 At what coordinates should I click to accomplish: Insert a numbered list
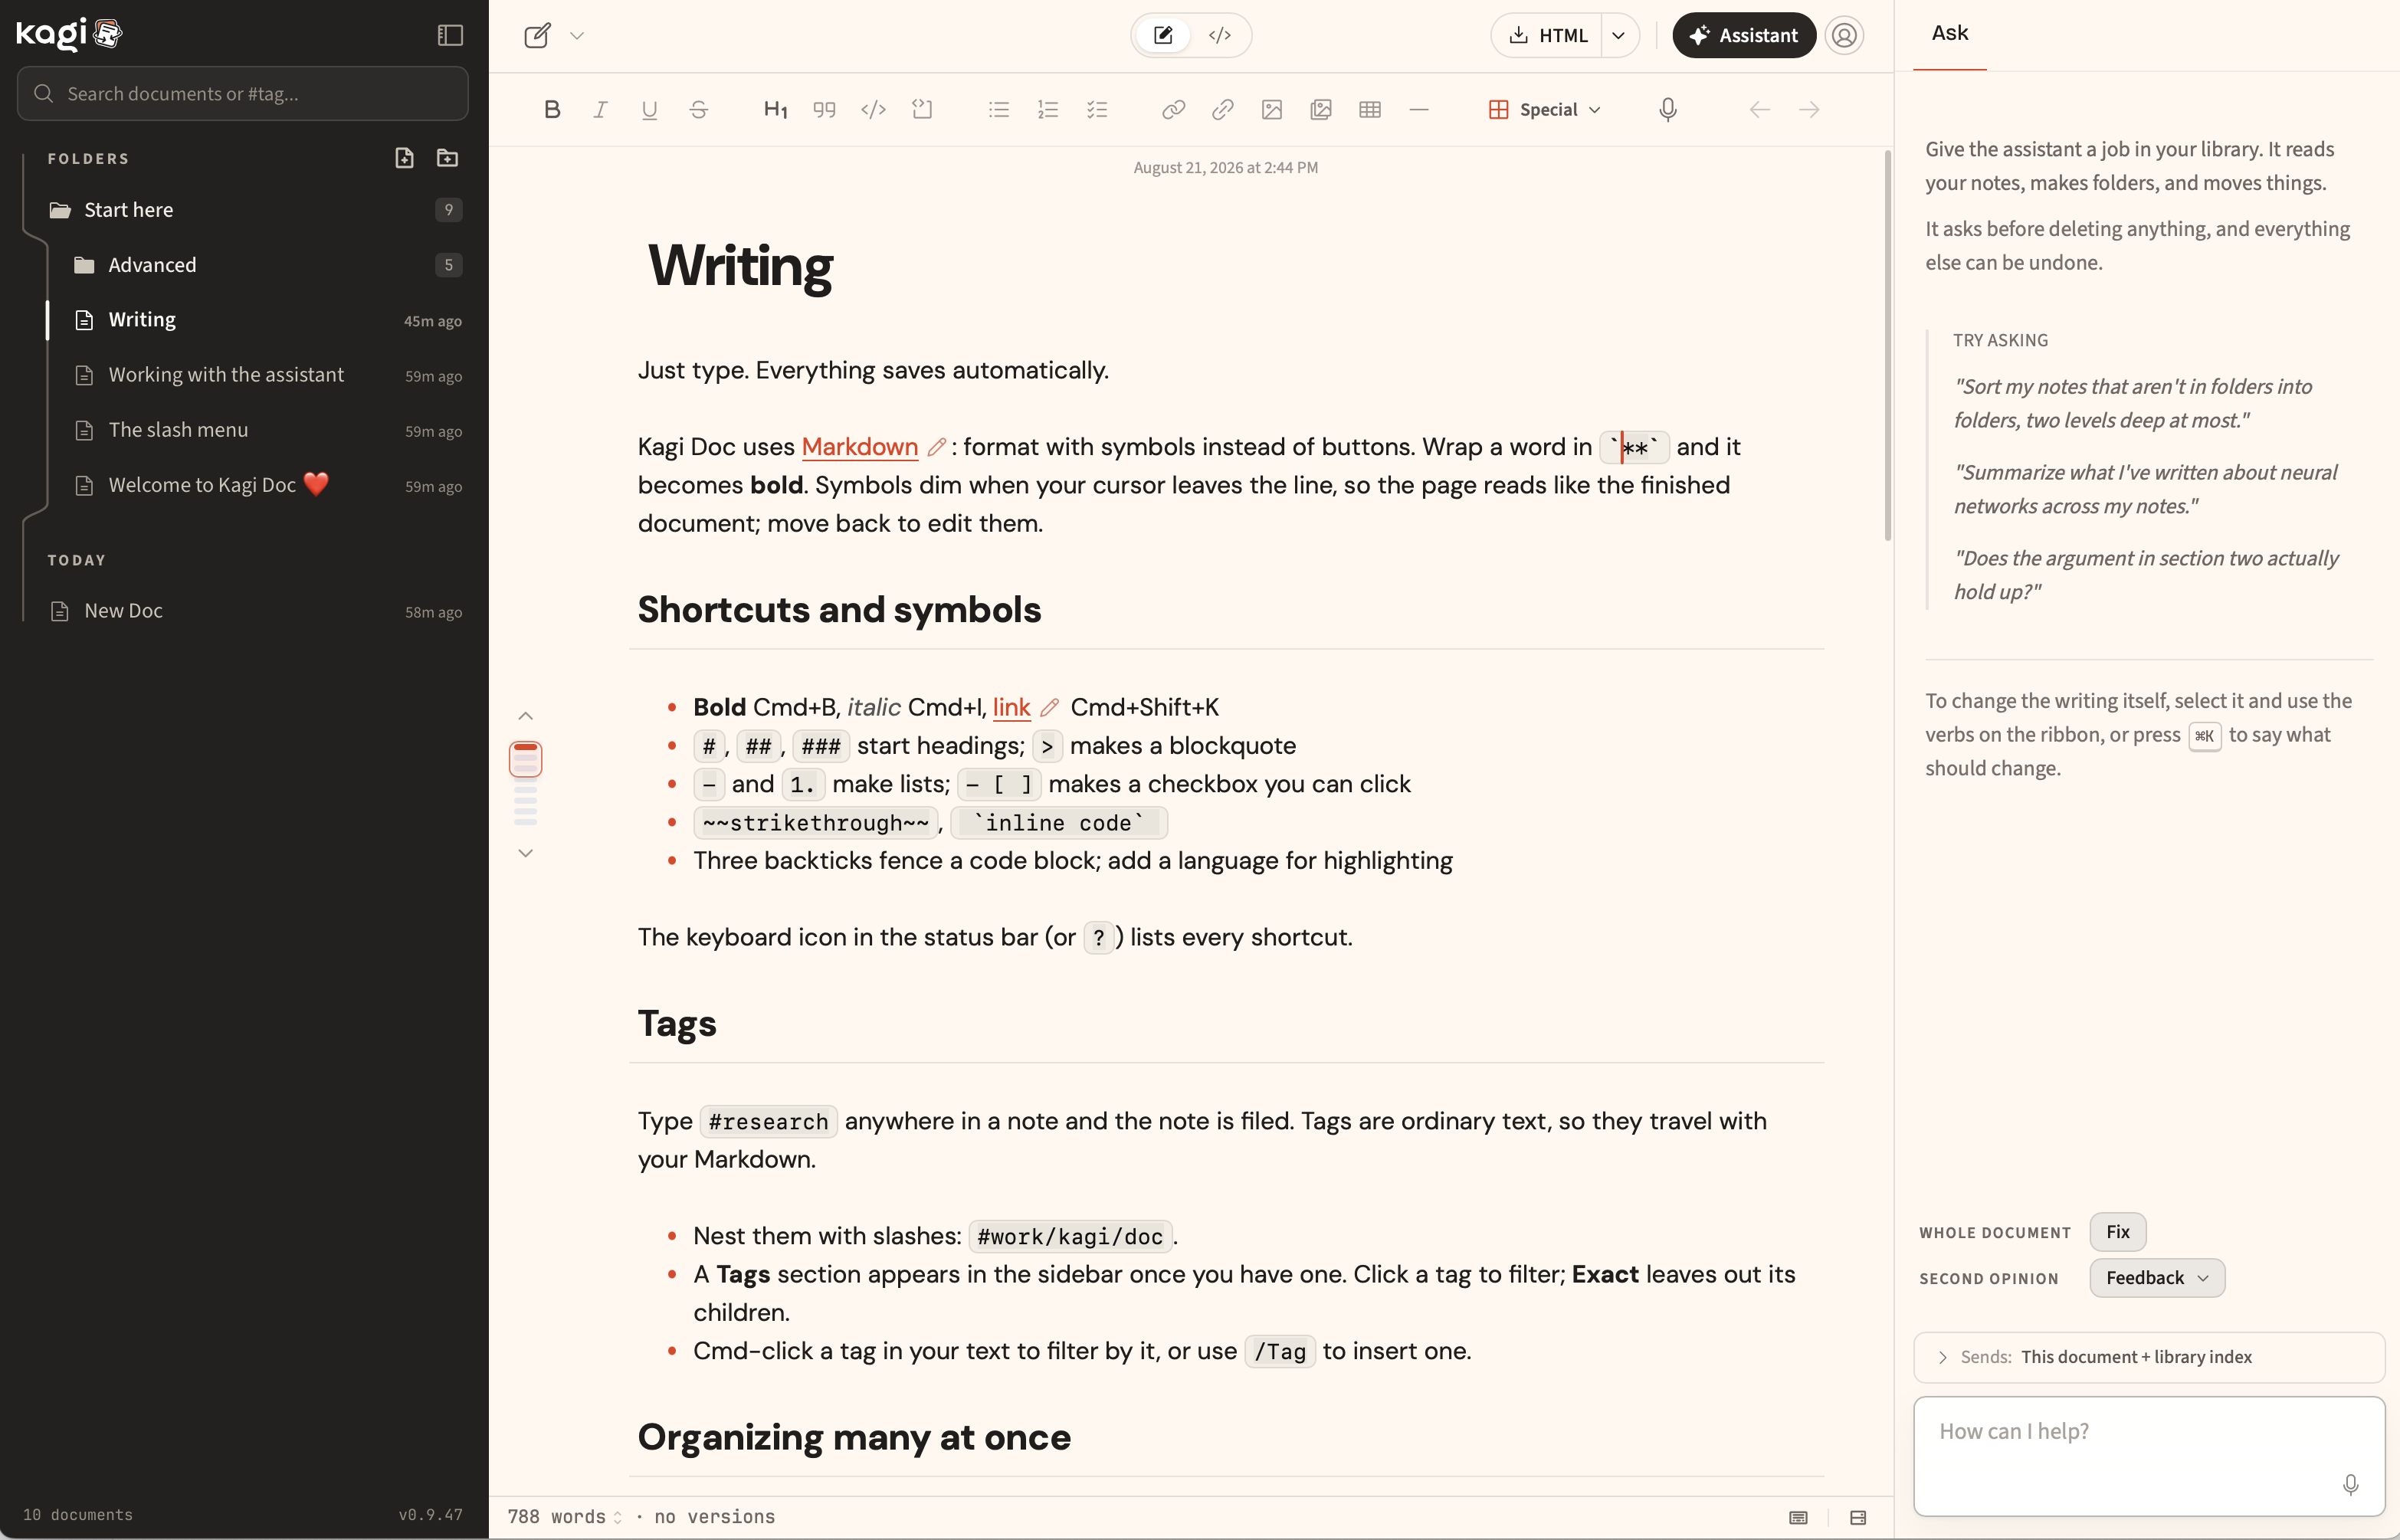click(x=1047, y=110)
